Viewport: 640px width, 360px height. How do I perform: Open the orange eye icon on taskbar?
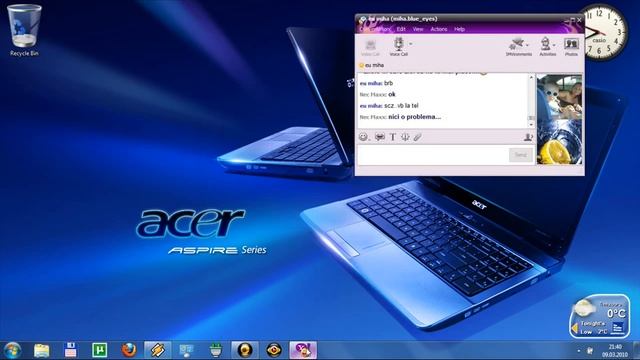(273, 350)
